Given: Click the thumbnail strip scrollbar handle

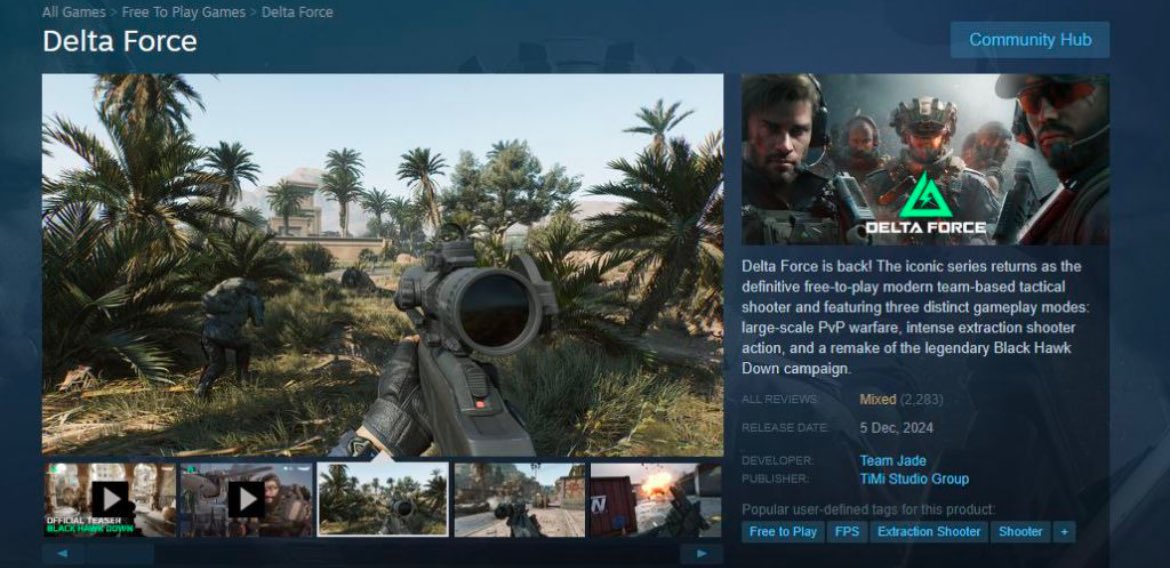Looking at the screenshot, I should pos(119,553).
